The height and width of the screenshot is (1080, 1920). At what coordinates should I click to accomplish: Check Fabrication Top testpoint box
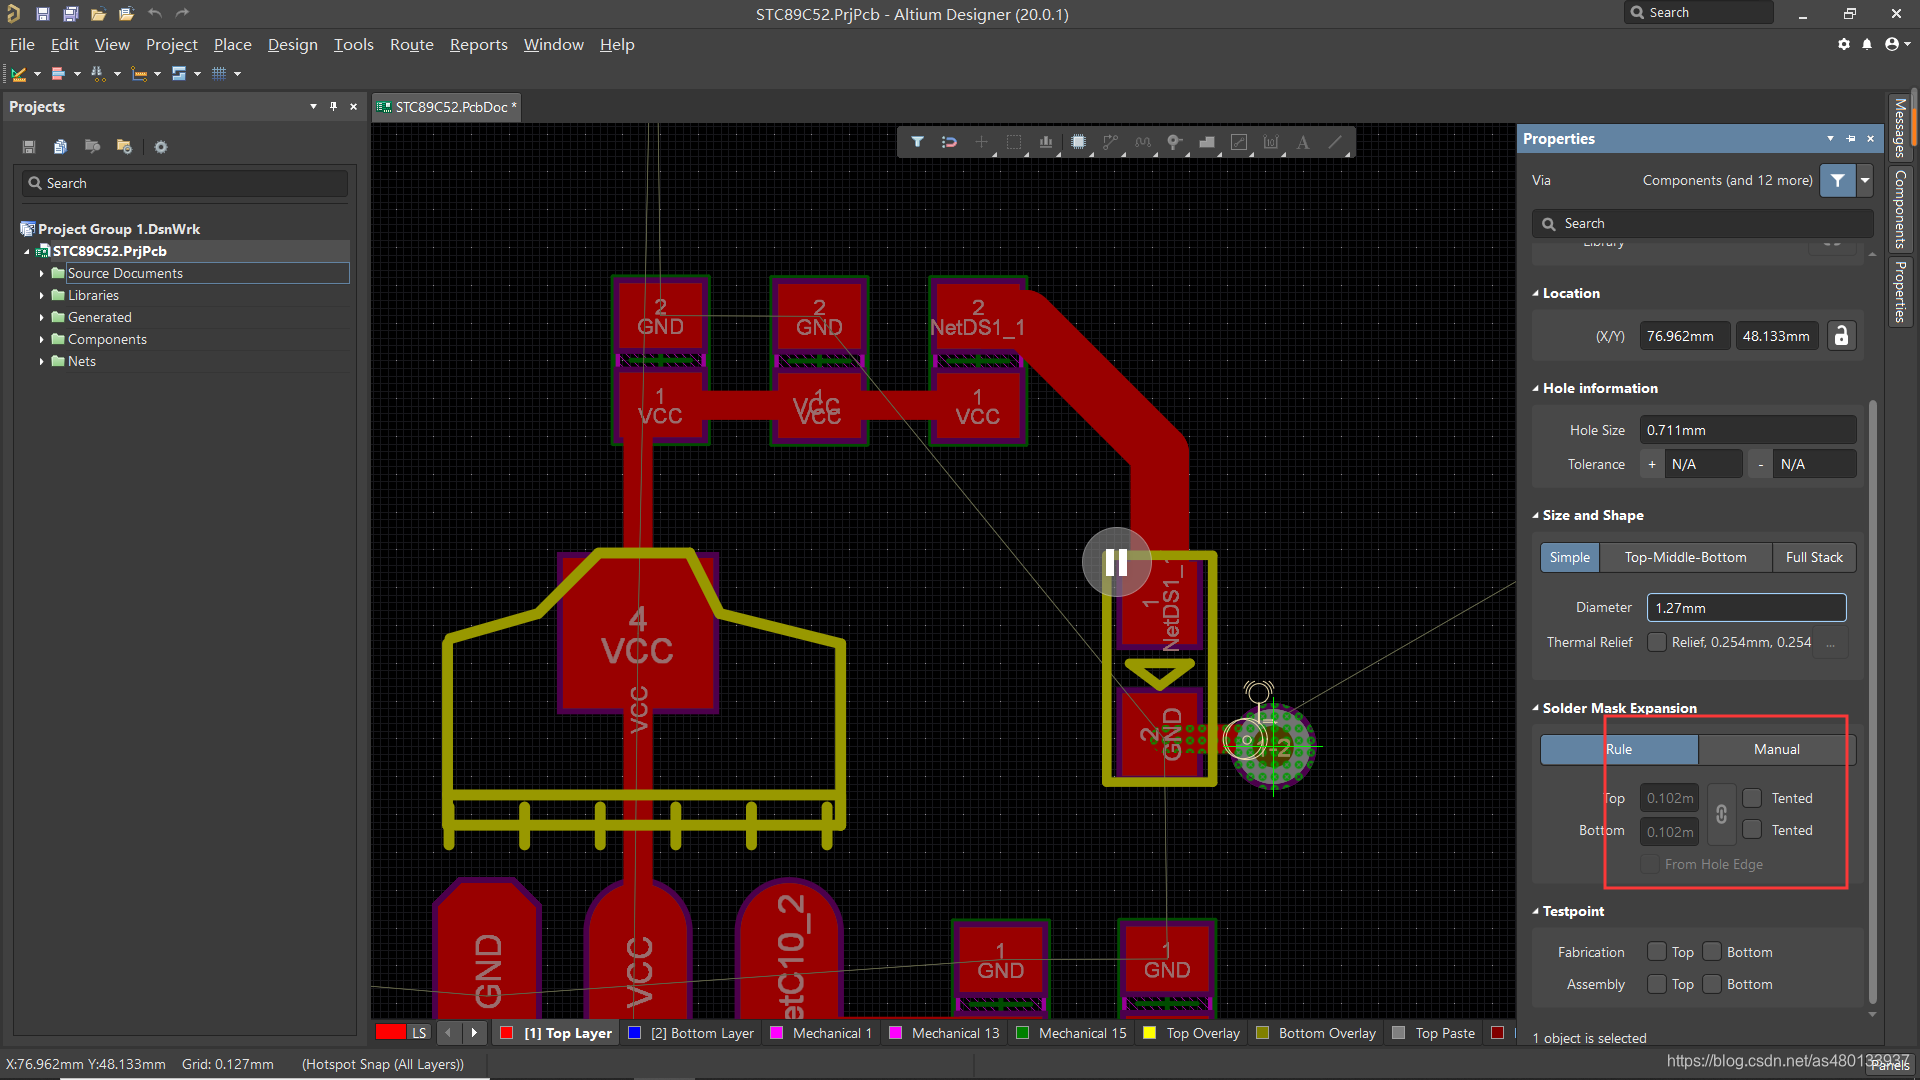click(x=1657, y=952)
